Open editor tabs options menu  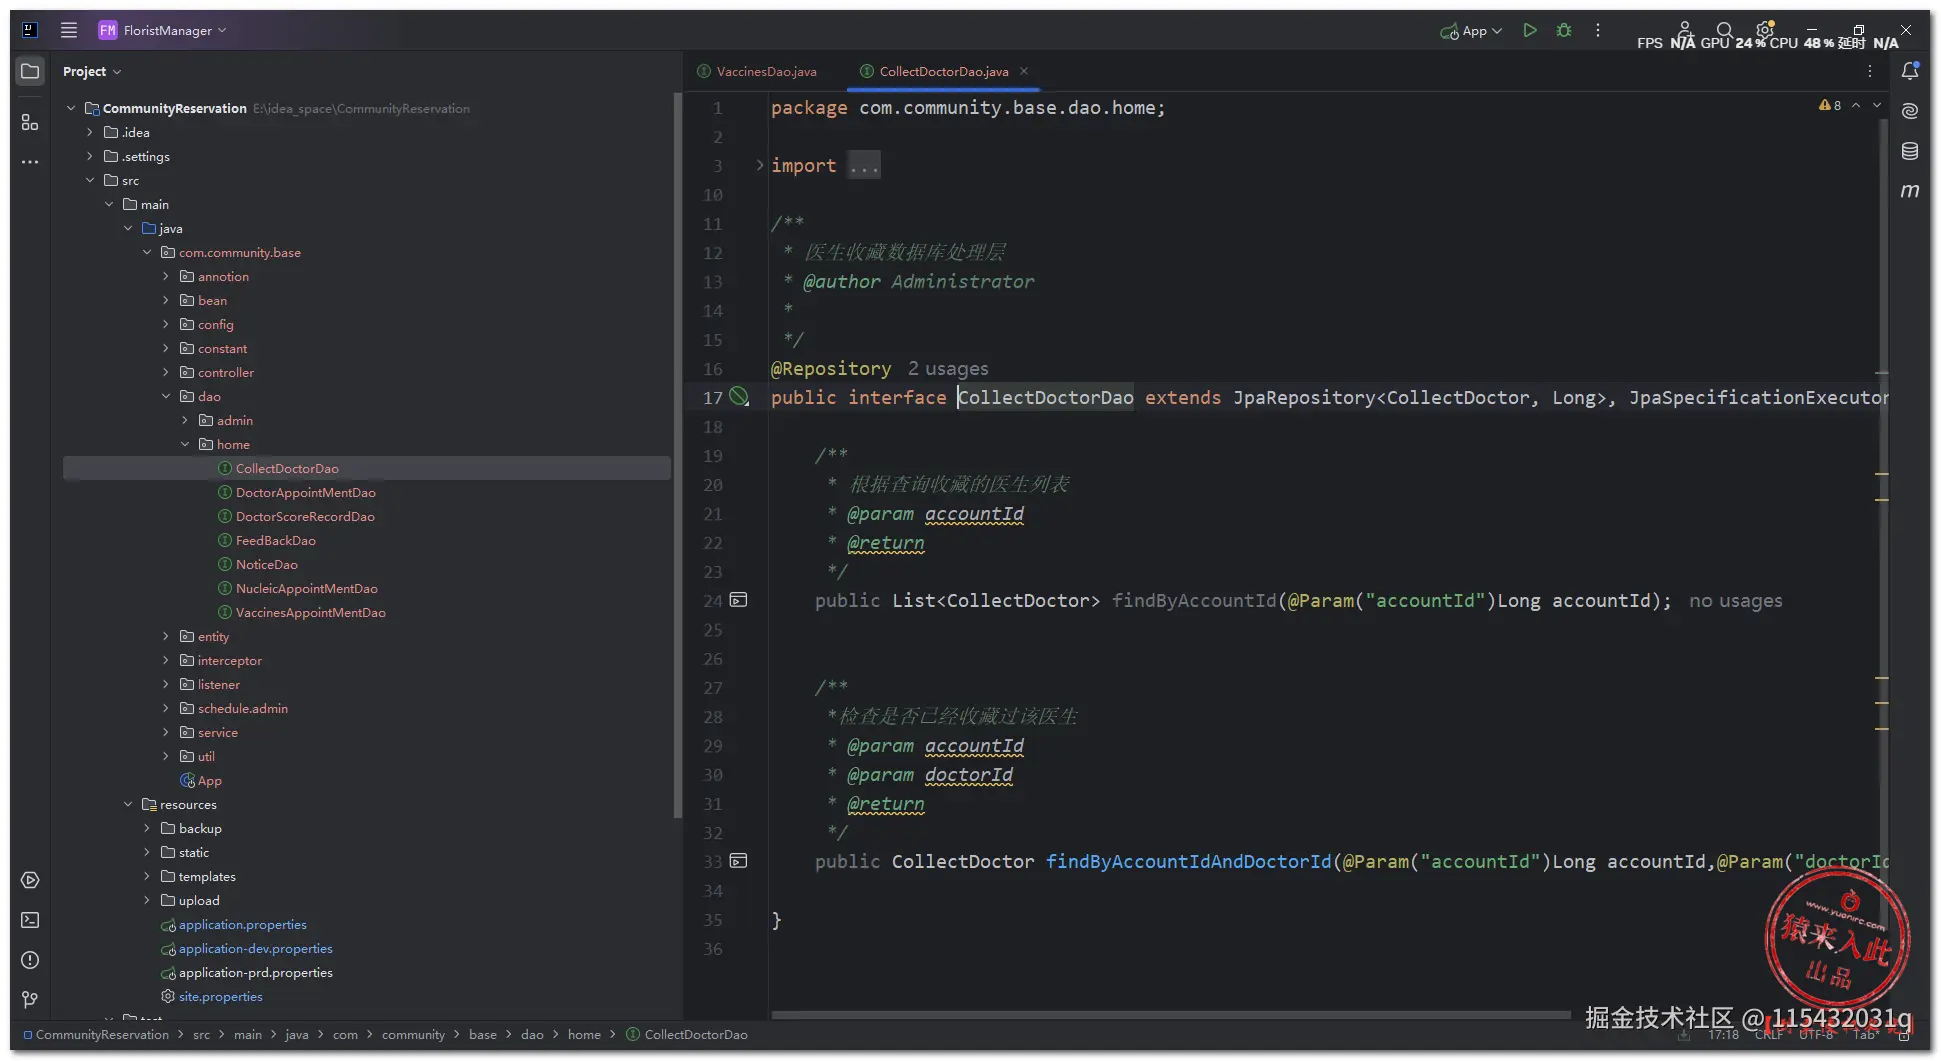pyautogui.click(x=1870, y=71)
